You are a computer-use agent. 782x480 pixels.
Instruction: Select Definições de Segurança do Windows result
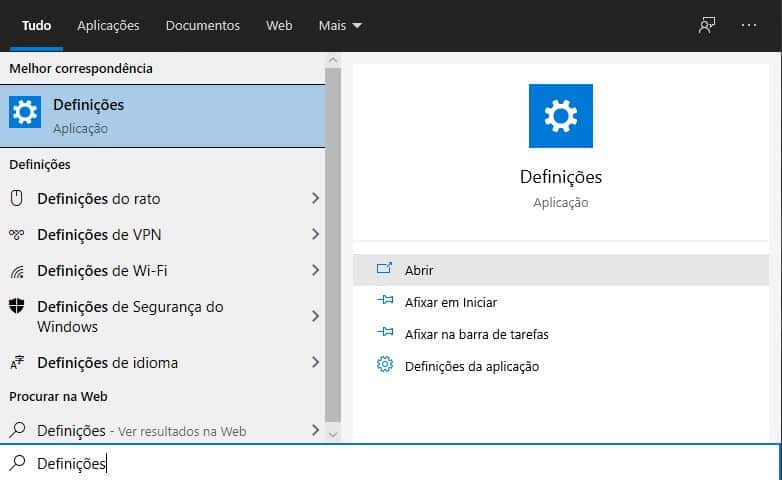point(162,316)
